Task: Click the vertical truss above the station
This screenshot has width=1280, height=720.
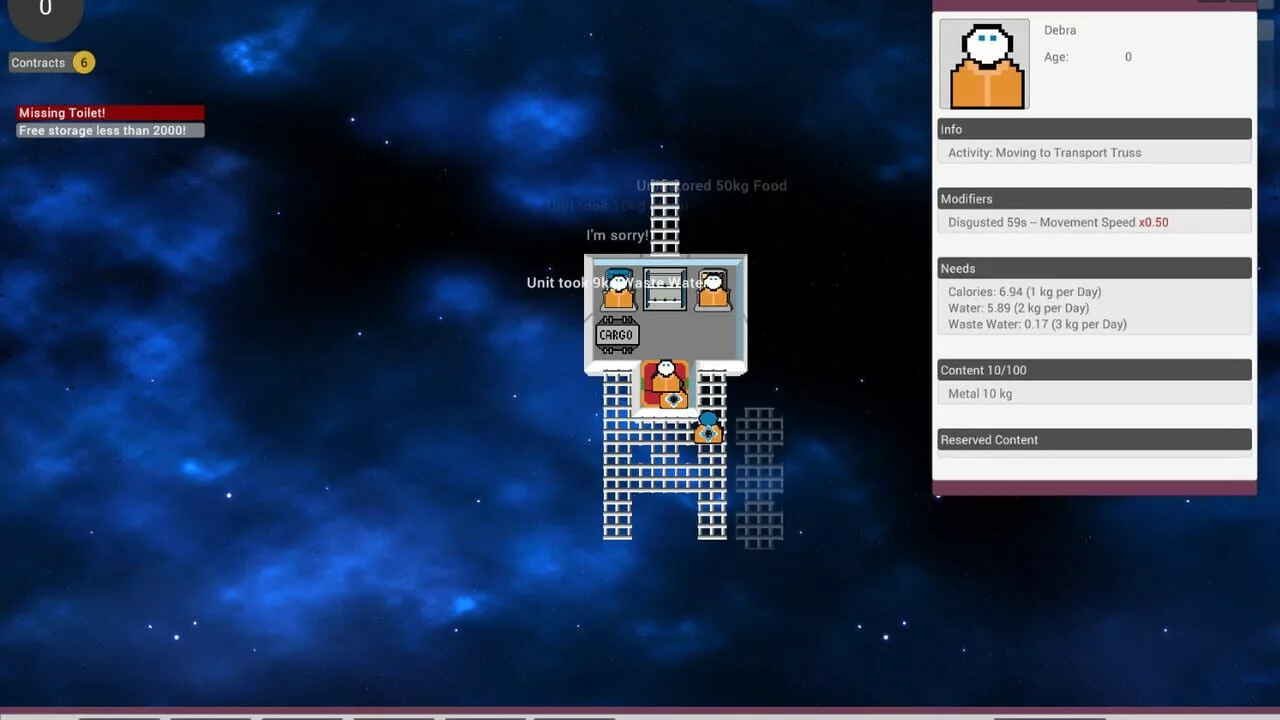Action: (x=664, y=217)
